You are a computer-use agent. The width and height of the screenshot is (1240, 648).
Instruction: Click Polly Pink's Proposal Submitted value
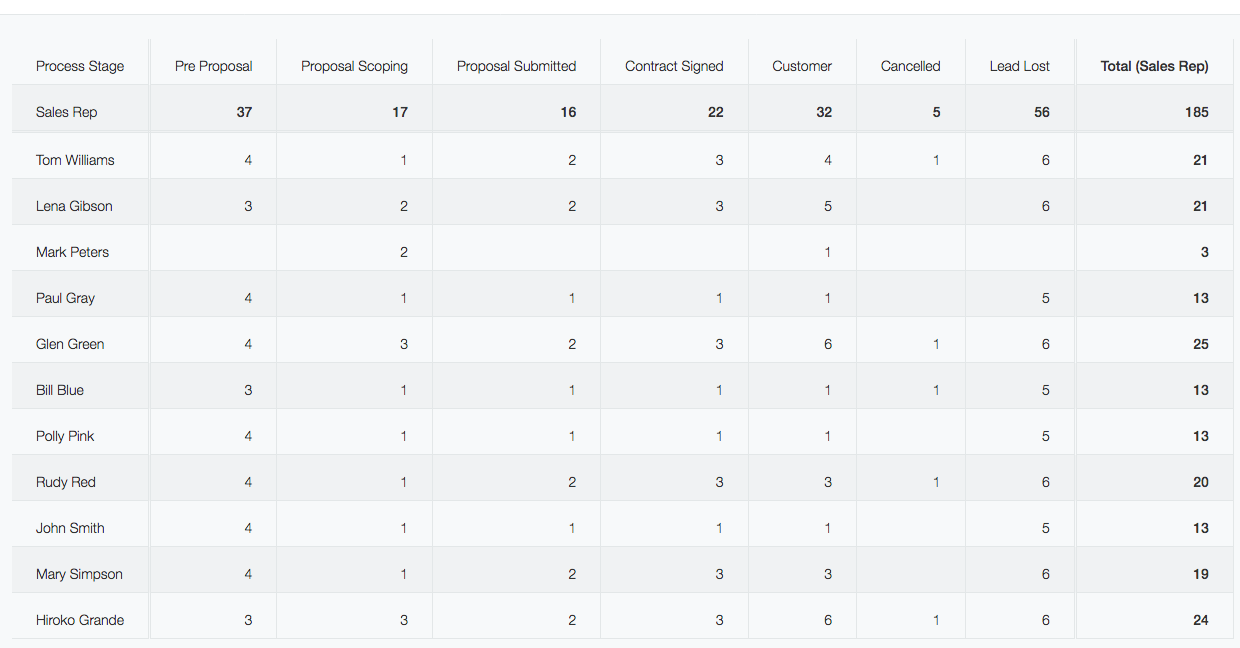(x=572, y=436)
